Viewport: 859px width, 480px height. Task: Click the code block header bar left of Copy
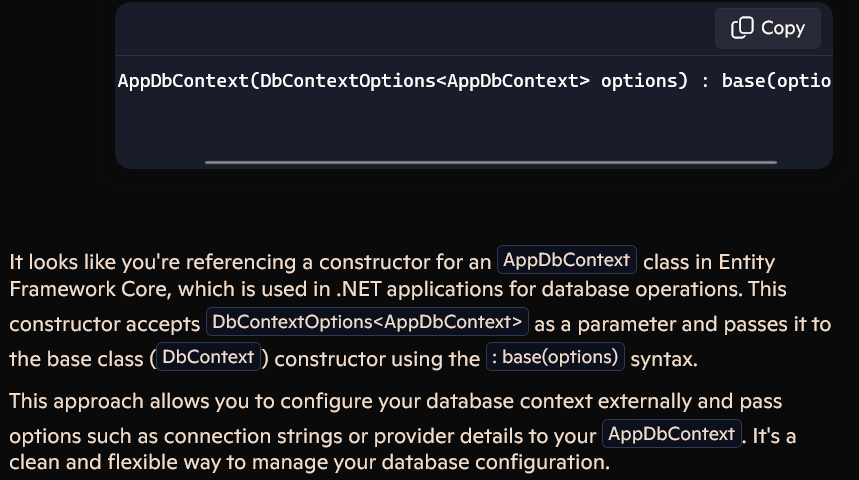click(415, 28)
